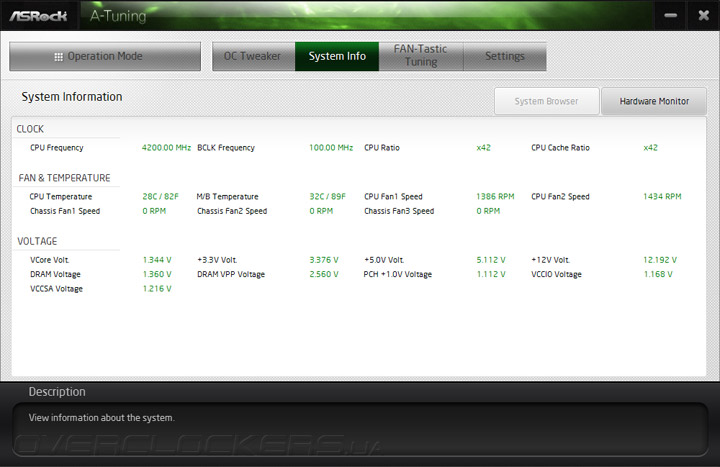Viewport: 720px width, 467px height.
Task: Click the VCore Volt. value 1.344 V
Action: click(157, 260)
